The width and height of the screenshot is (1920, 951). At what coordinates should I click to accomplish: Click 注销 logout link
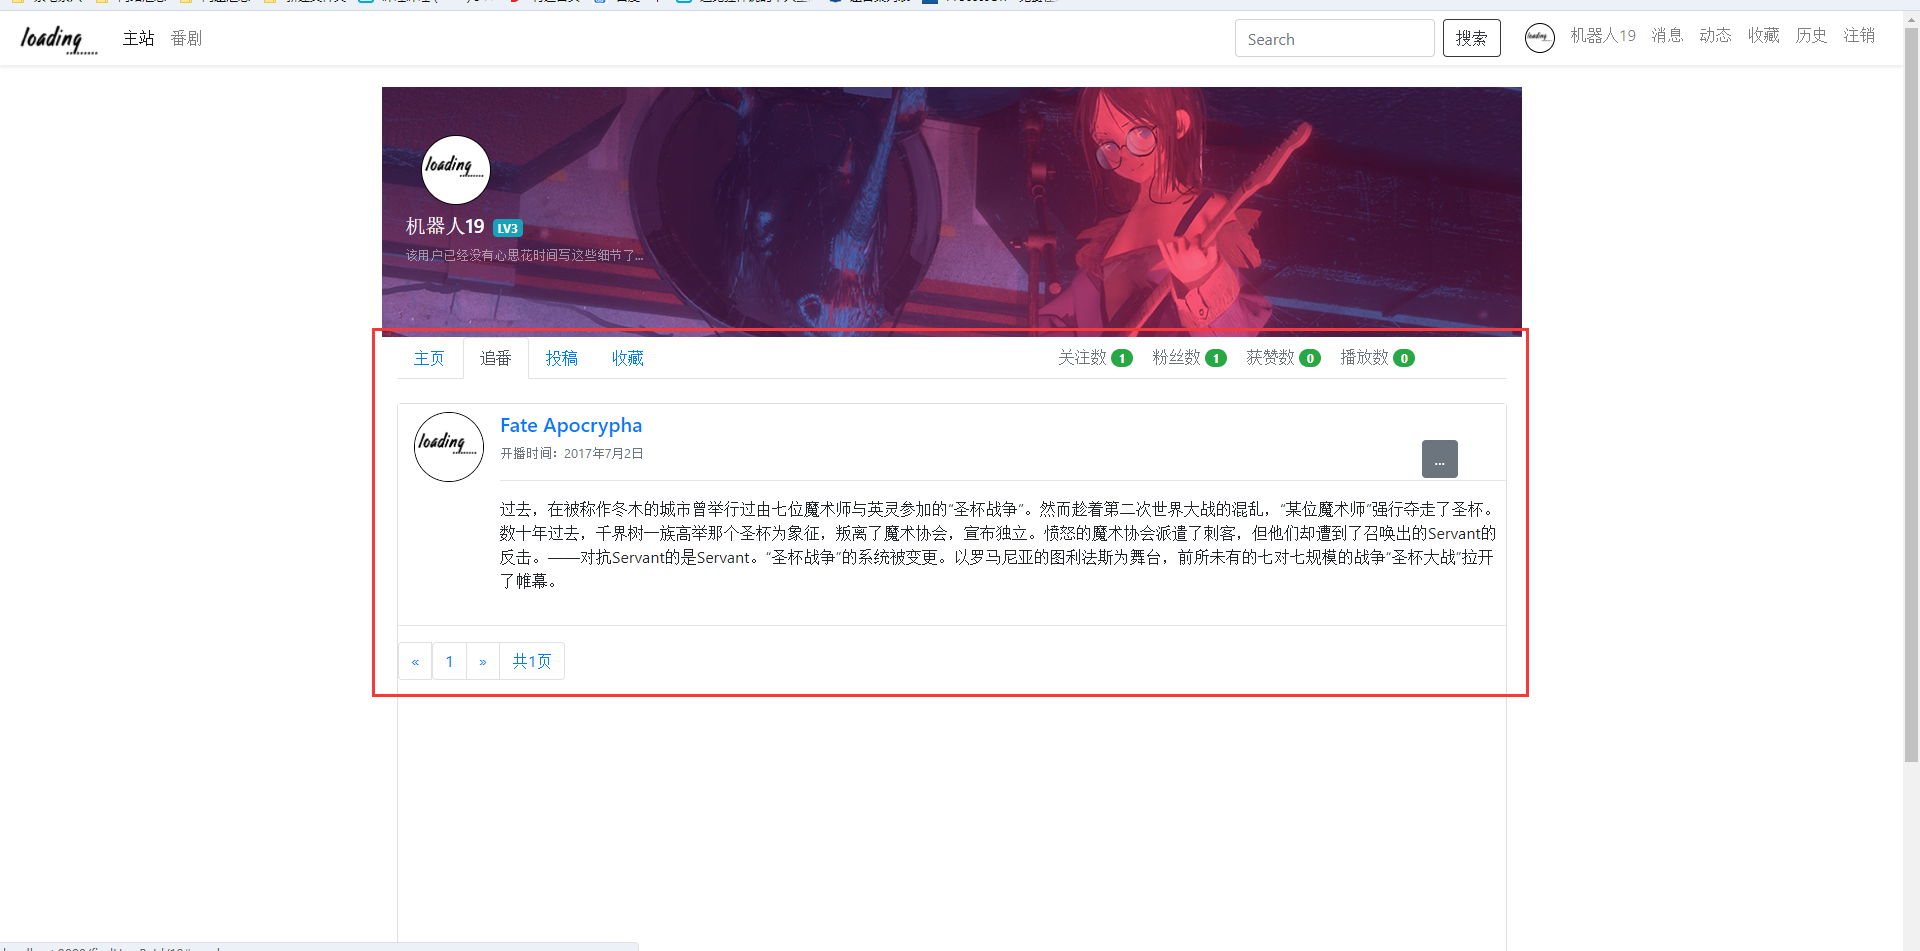coord(1859,36)
